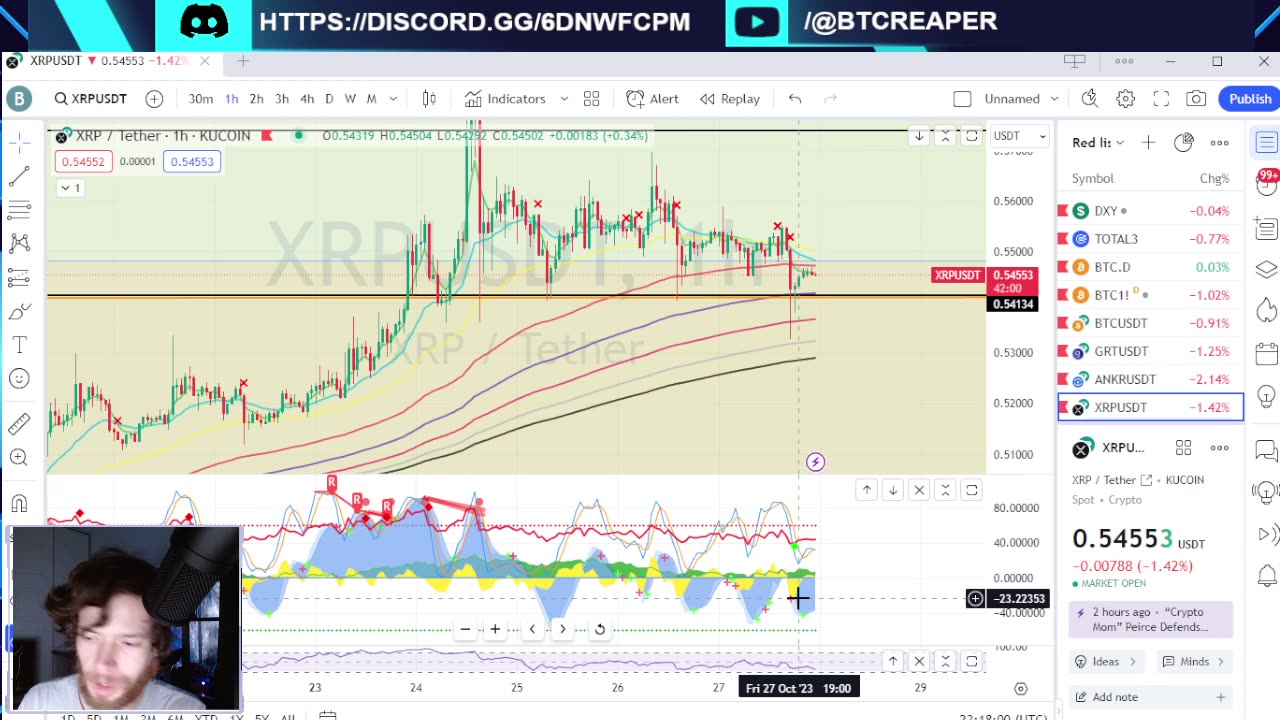This screenshot has width=1280, height=720.
Task: Open the watchlist three-dots more menu
Action: click(x=1219, y=142)
